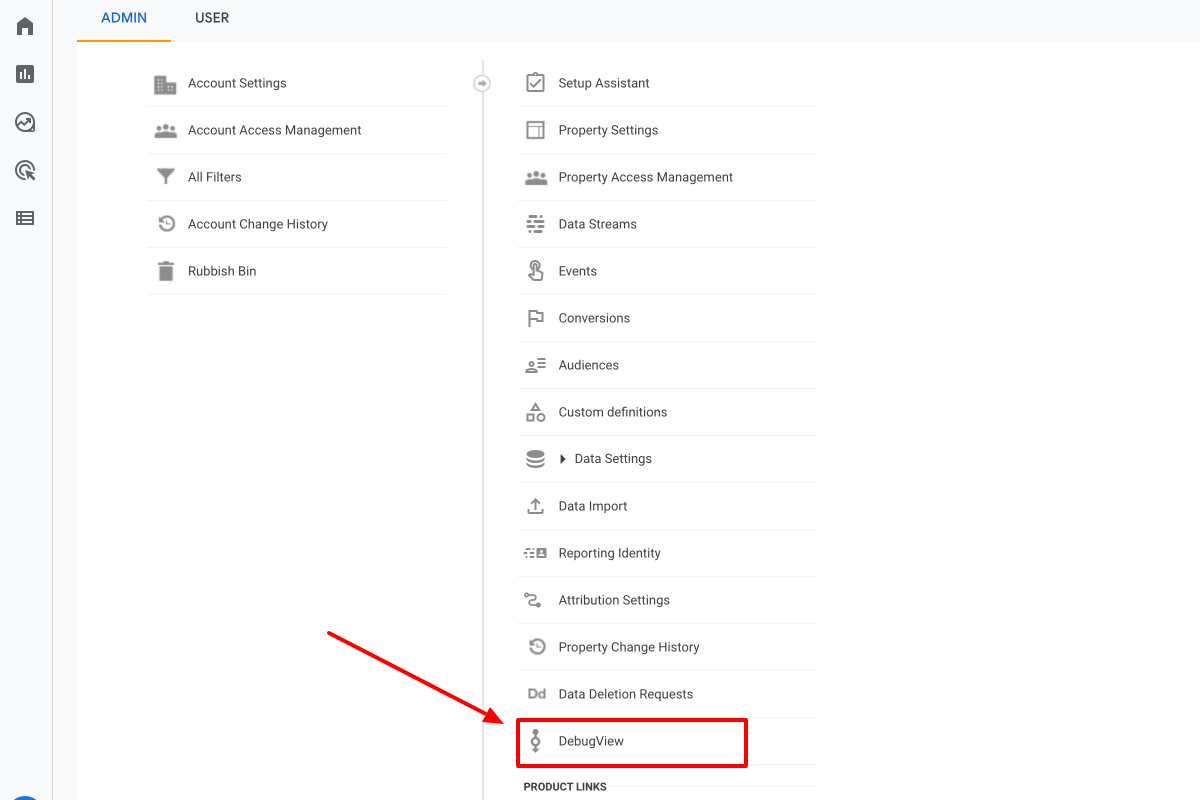Image resolution: width=1200 pixels, height=800 pixels.
Task: Click the Data Streams icon
Action: (535, 224)
